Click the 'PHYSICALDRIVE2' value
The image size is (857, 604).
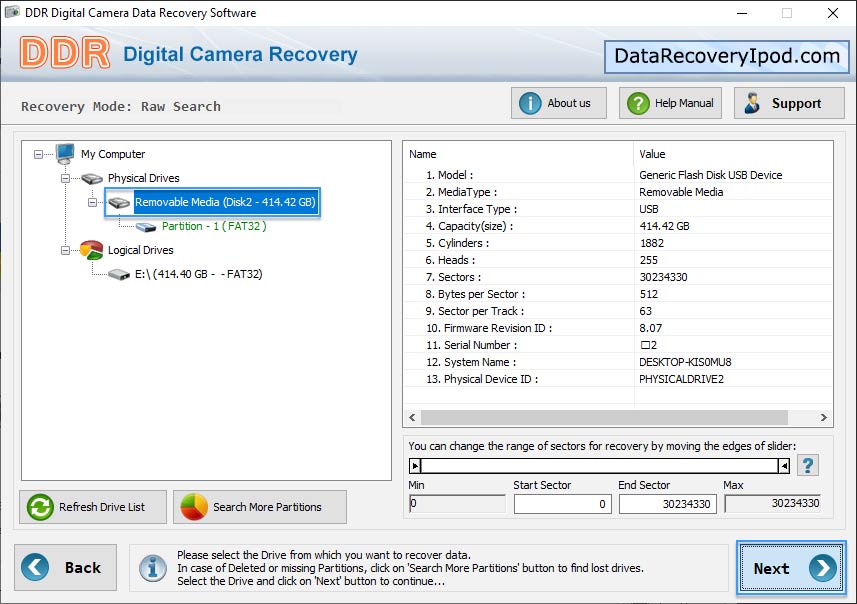click(x=682, y=379)
